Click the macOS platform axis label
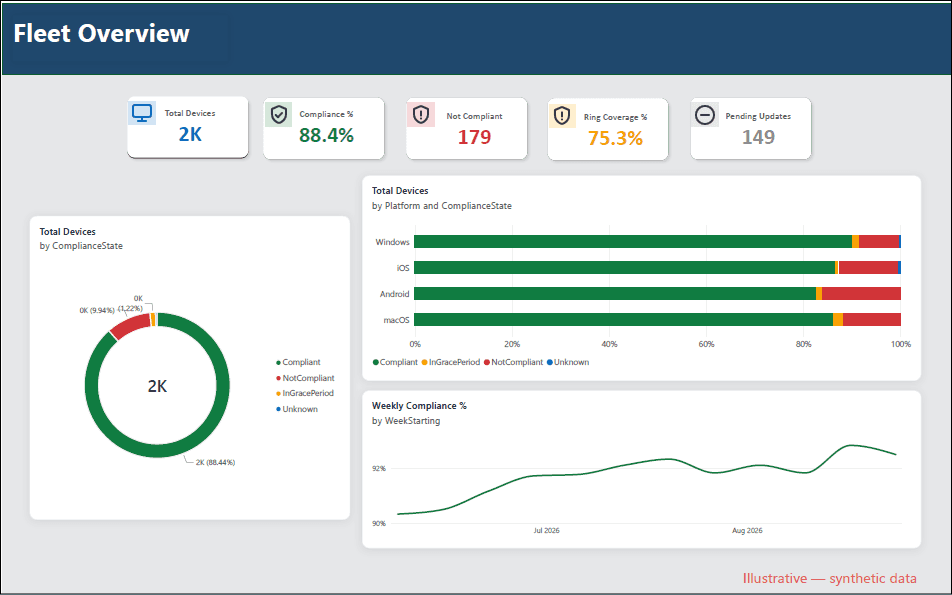 click(396, 320)
